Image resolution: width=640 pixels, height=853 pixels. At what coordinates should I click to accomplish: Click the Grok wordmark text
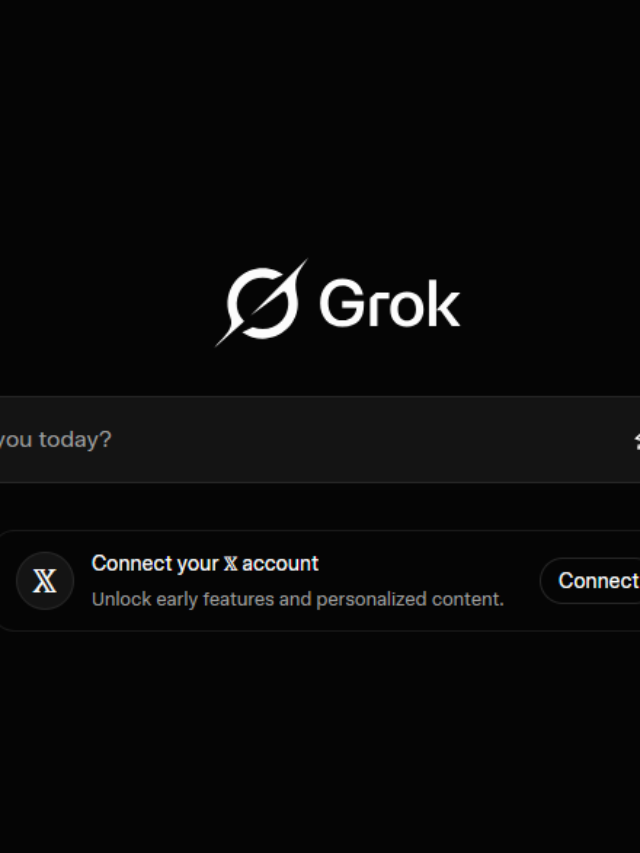click(x=389, y=303)
